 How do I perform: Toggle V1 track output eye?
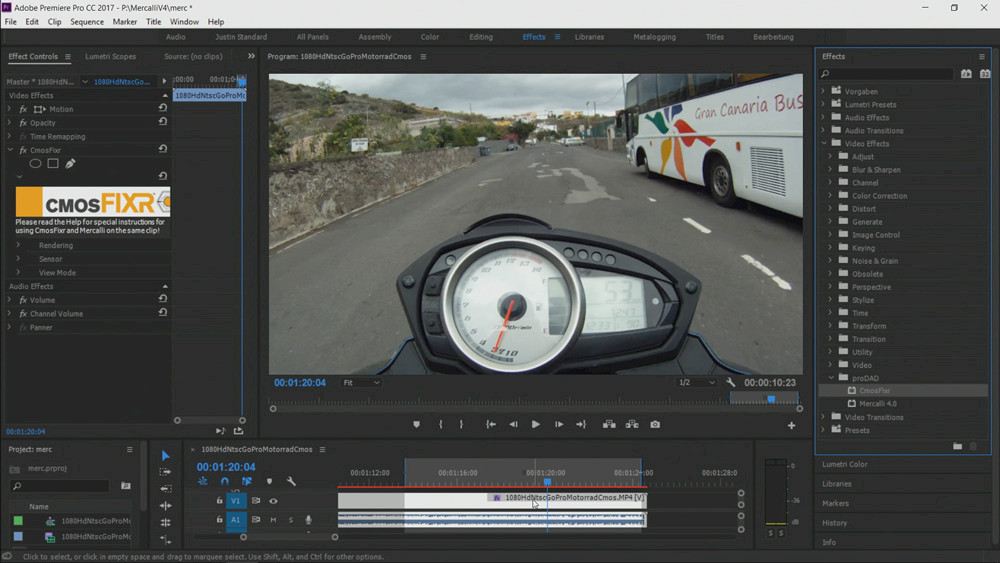273,501
